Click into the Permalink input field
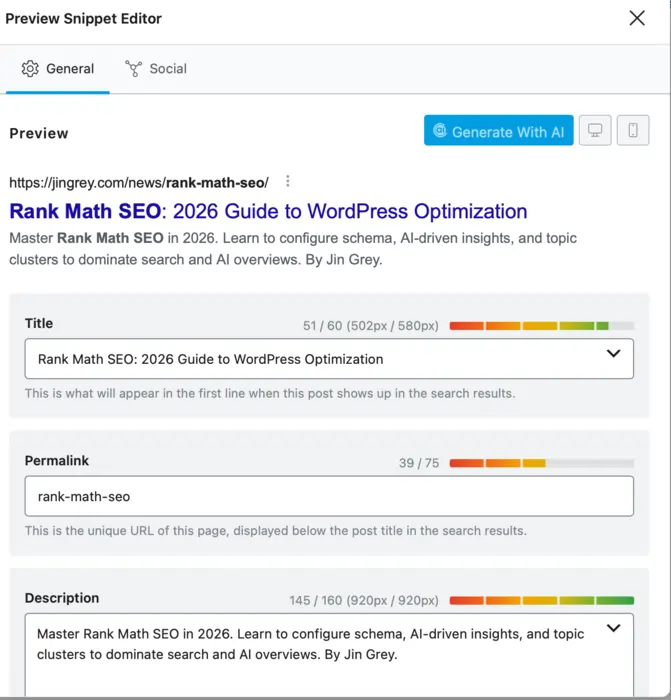This screenshot has height=700, width=671. [328, 496]
